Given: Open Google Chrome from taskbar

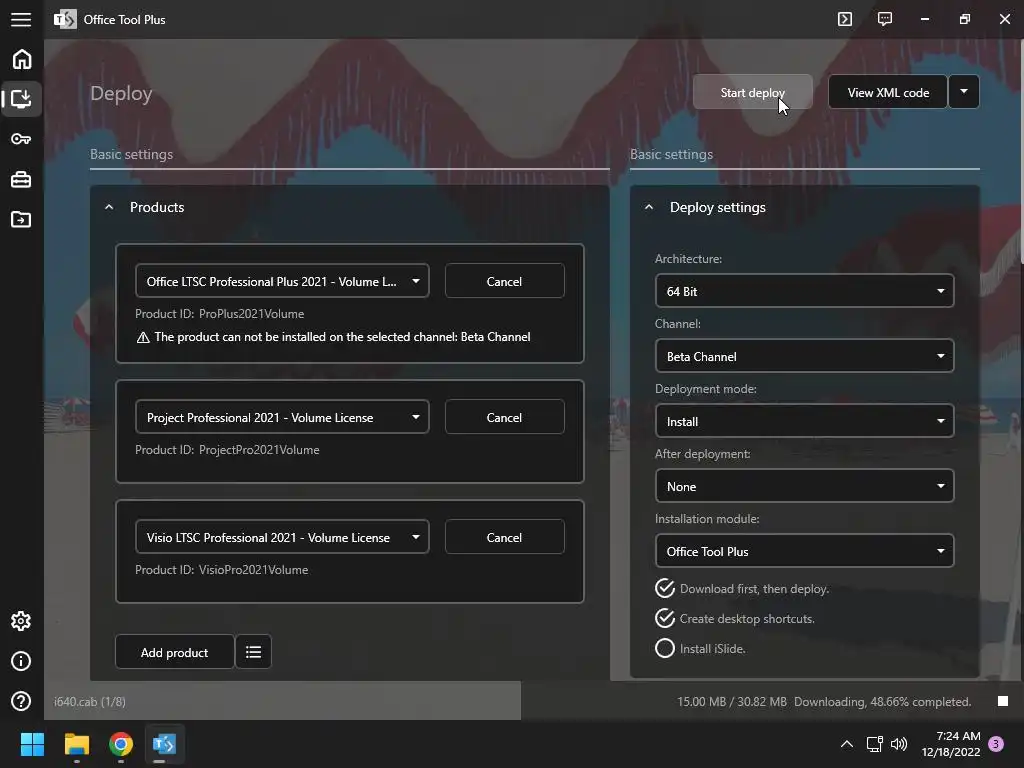Looking at the screenshot, I should (121, 744).
